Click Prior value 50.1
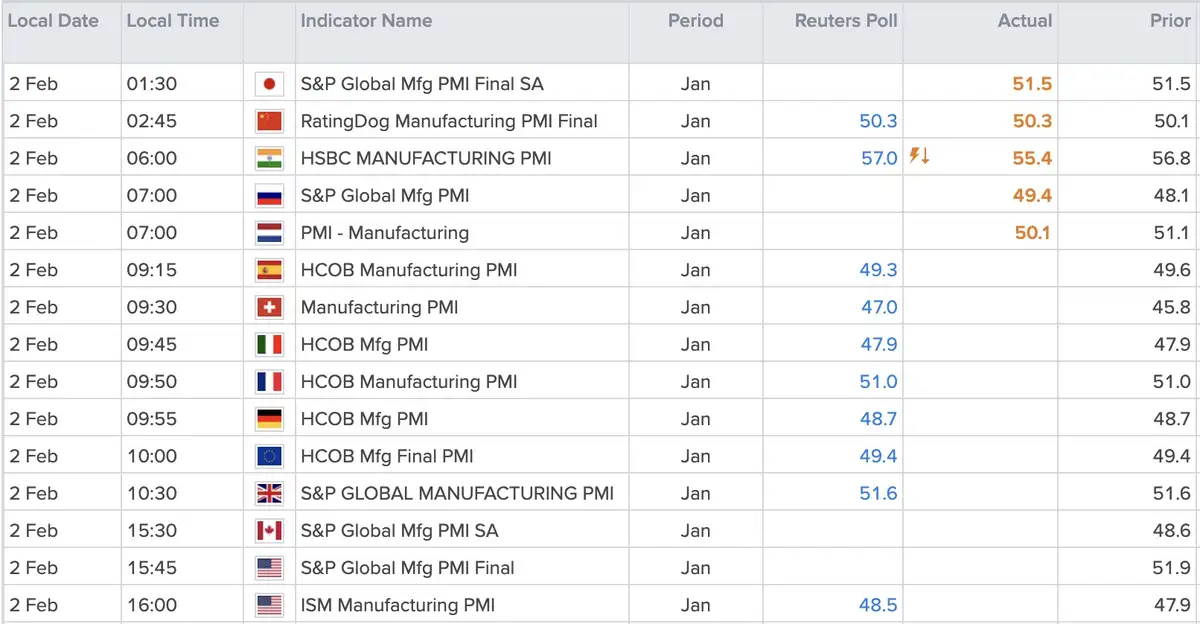The width and height of the screenshot is (1200, 624). pos(1172,121)
